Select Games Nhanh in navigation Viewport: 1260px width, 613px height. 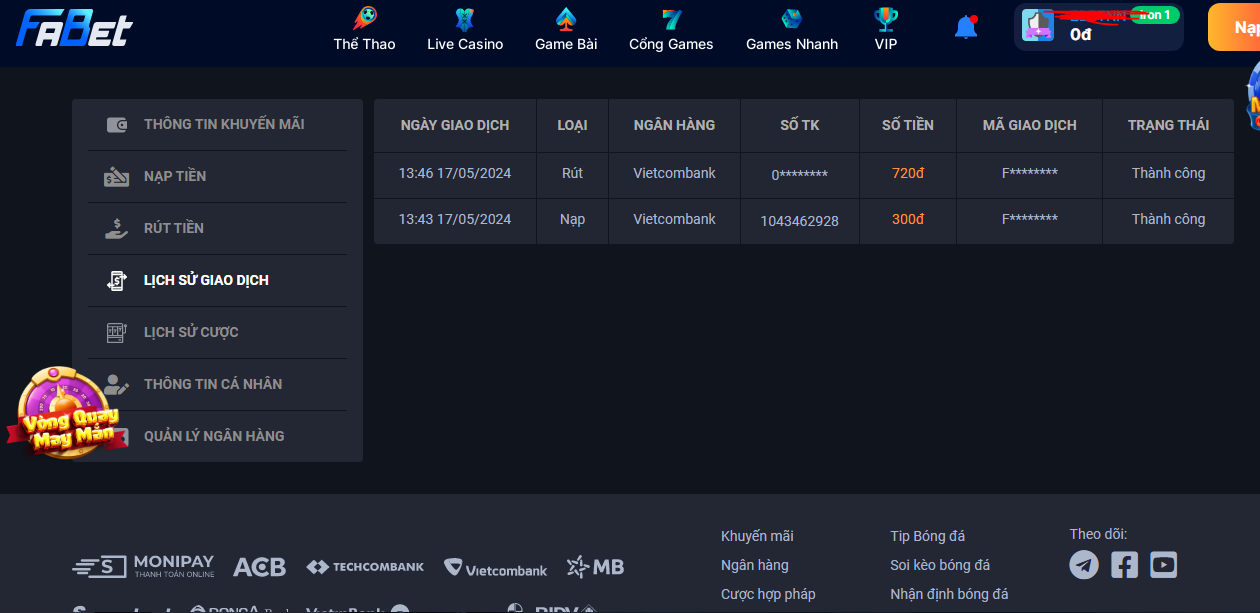(x=792, y=30)
